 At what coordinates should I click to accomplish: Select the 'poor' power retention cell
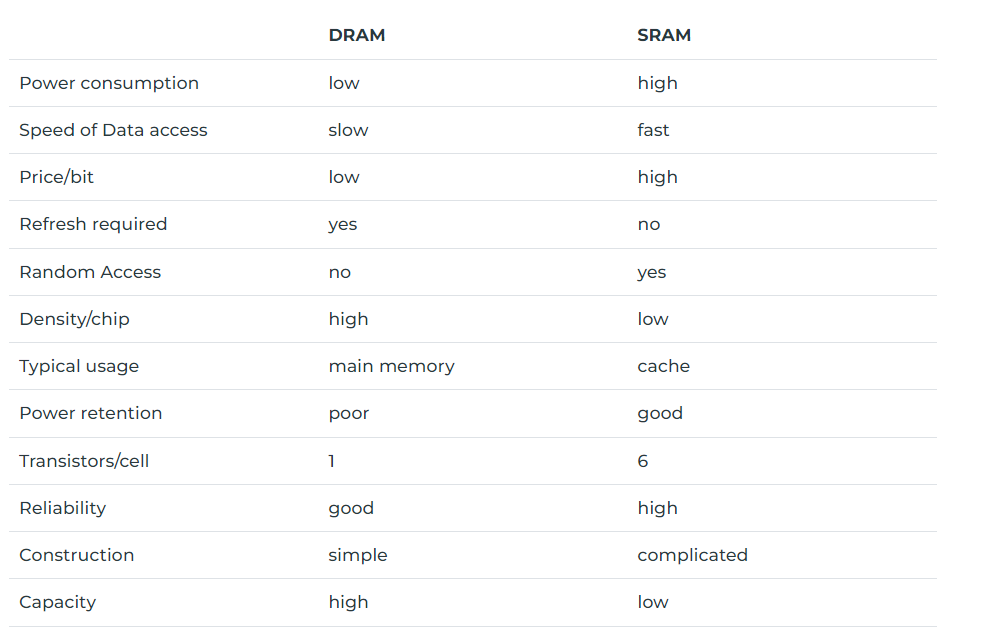(348, 413)
